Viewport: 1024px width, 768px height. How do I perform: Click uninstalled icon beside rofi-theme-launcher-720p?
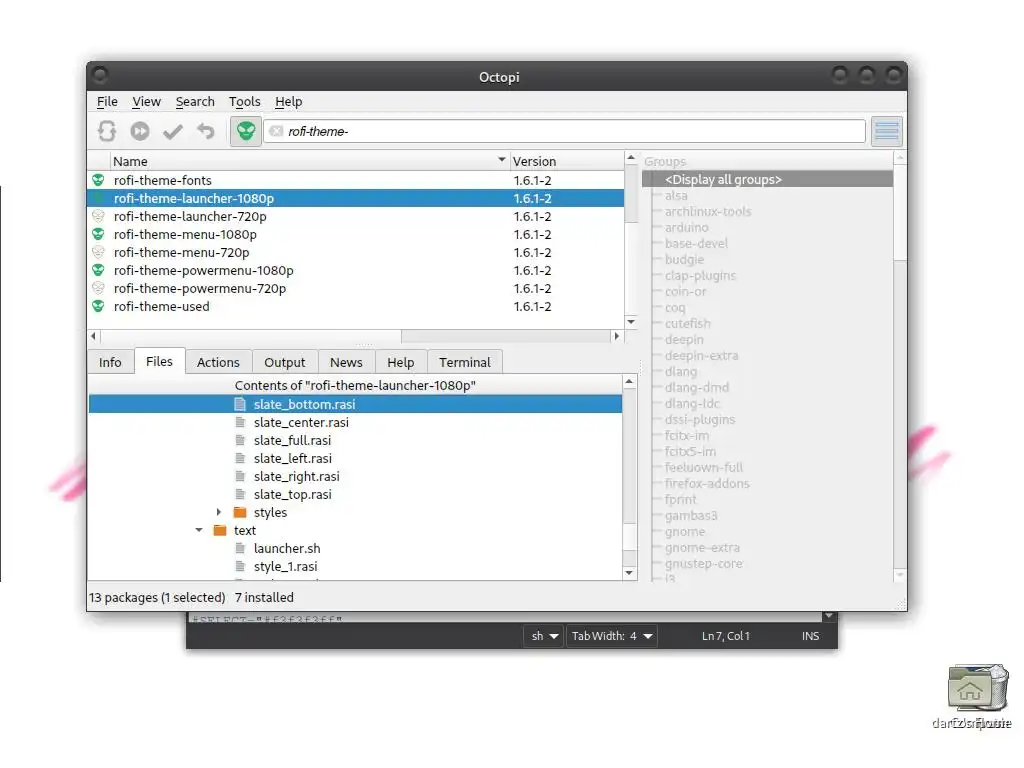point(99,216)
